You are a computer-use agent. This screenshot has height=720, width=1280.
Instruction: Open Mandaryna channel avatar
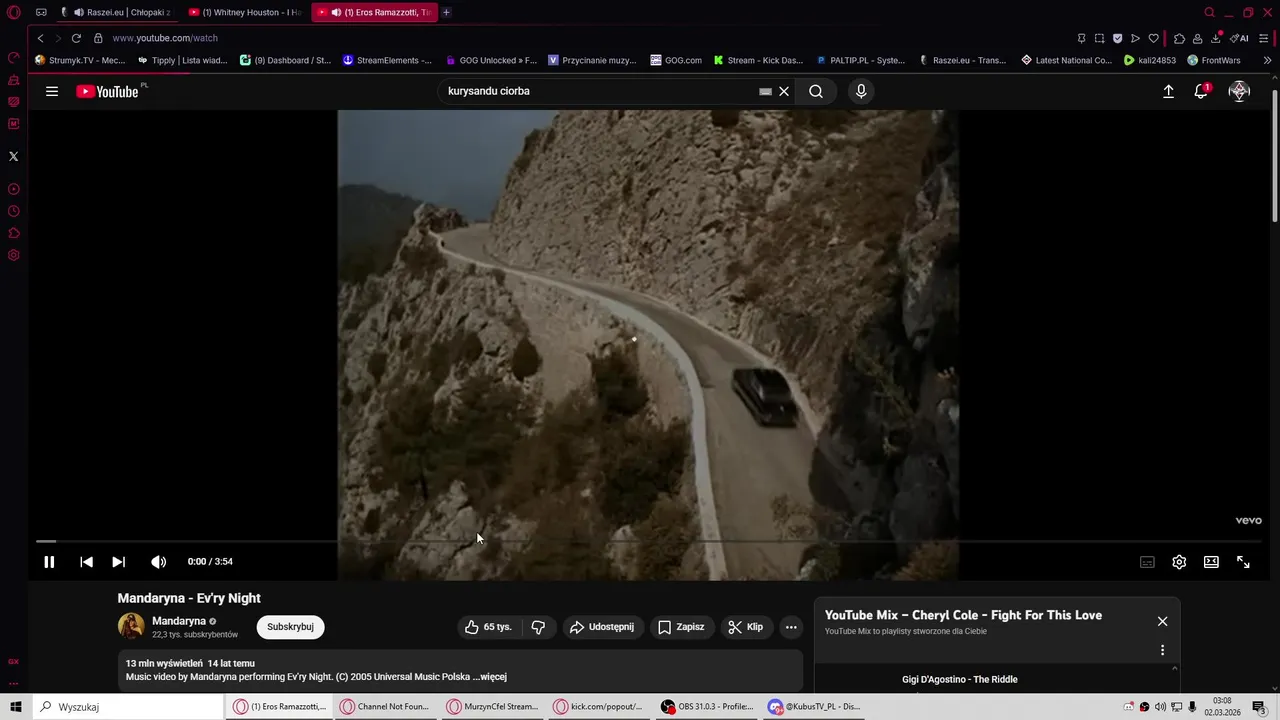[131, 626]
